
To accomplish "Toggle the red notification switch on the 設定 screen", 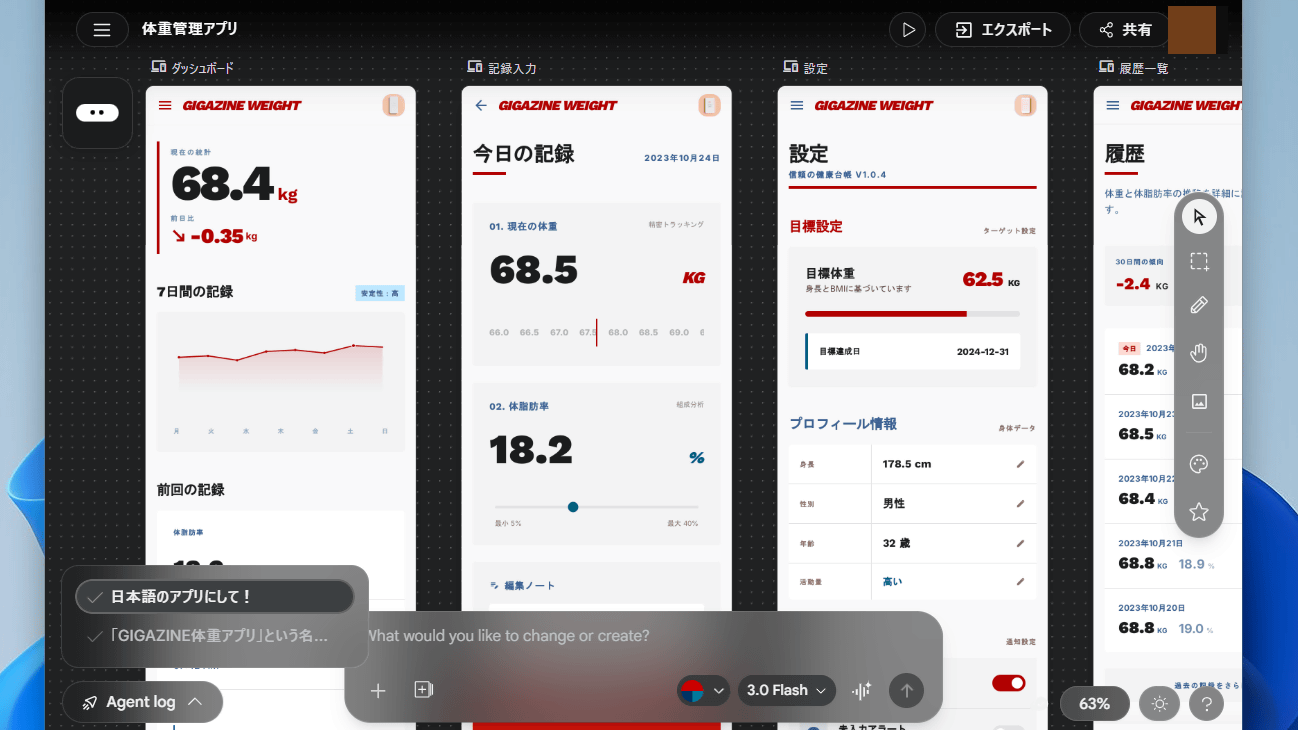I will (1009, 683).
